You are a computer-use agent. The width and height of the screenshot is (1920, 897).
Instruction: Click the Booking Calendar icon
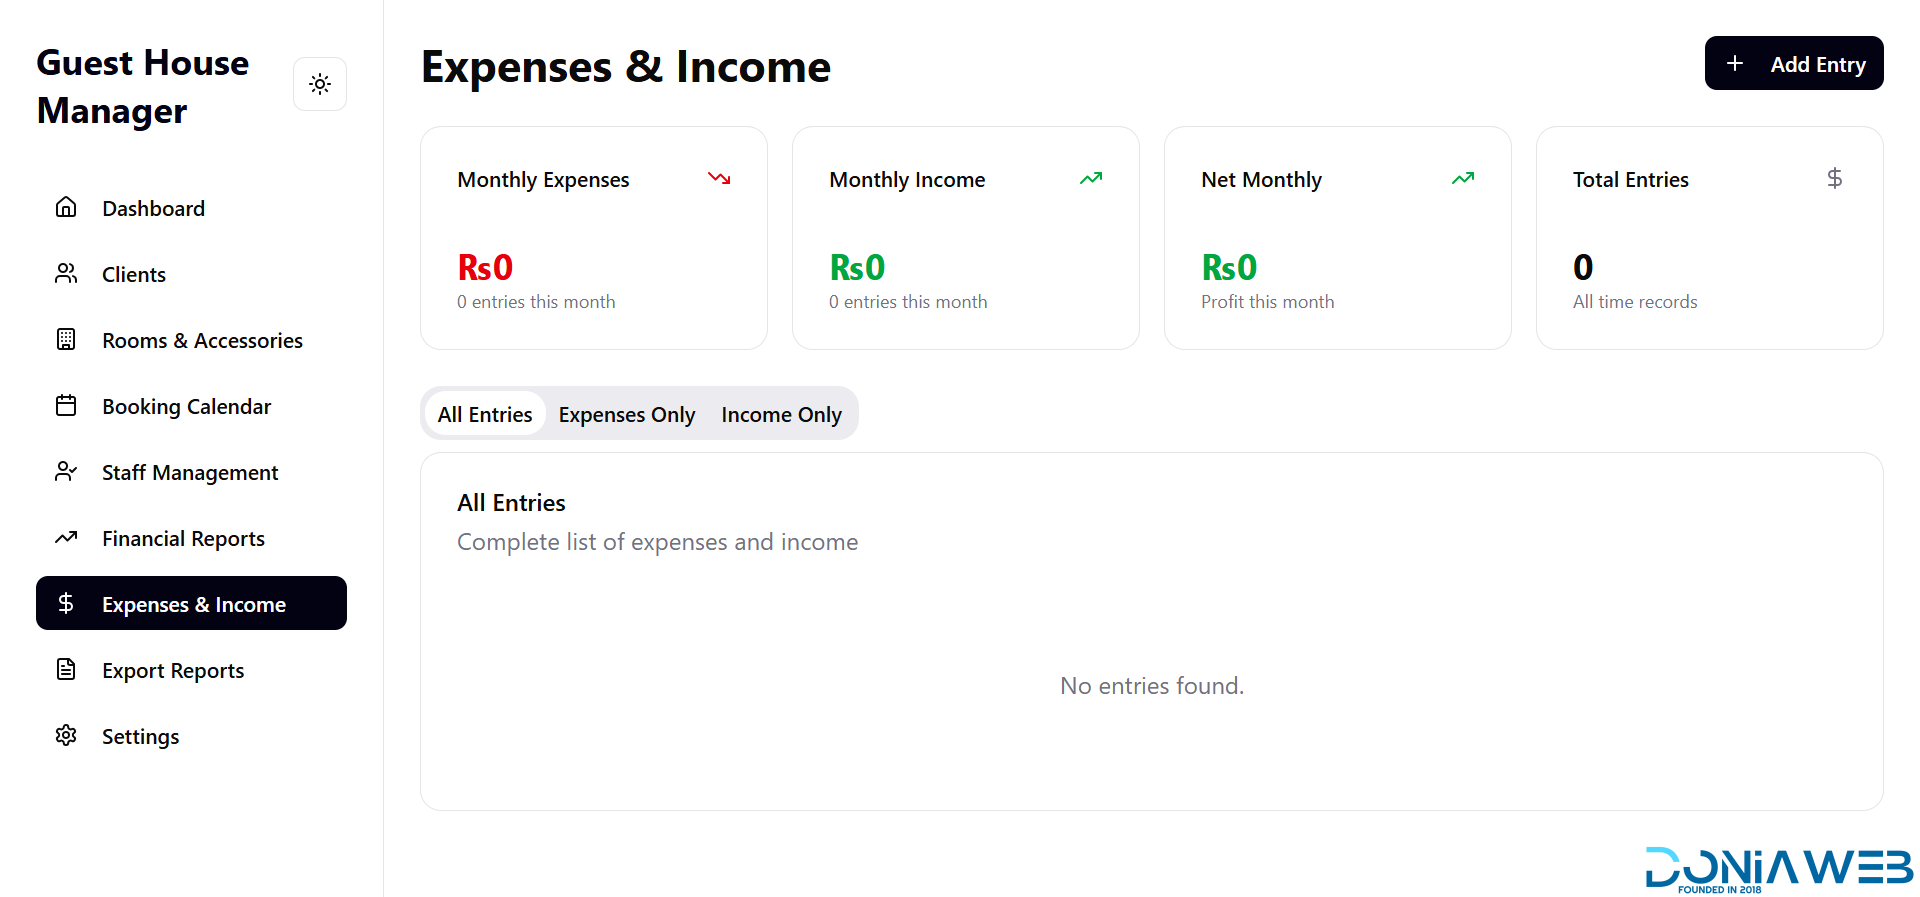click(x=66, y=405)
